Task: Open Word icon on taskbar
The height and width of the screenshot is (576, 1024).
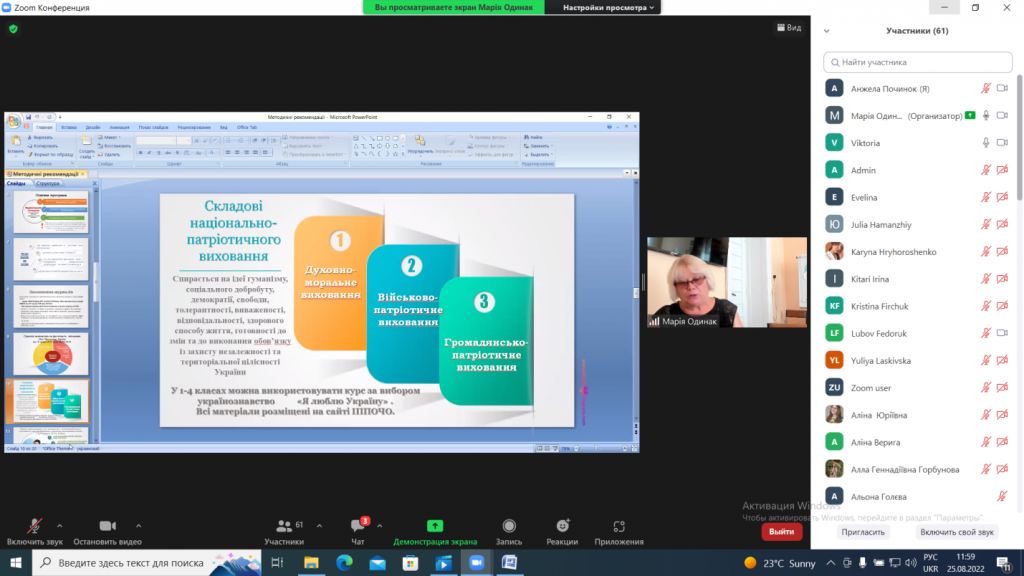Action: [509, 562]
